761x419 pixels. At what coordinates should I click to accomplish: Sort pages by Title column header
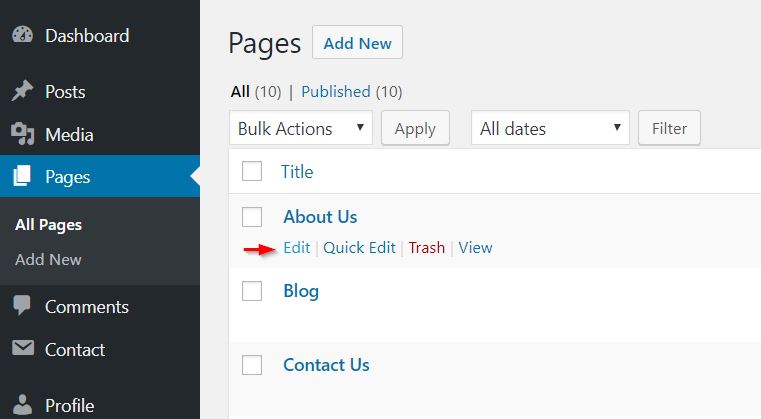tap(297, 172)
